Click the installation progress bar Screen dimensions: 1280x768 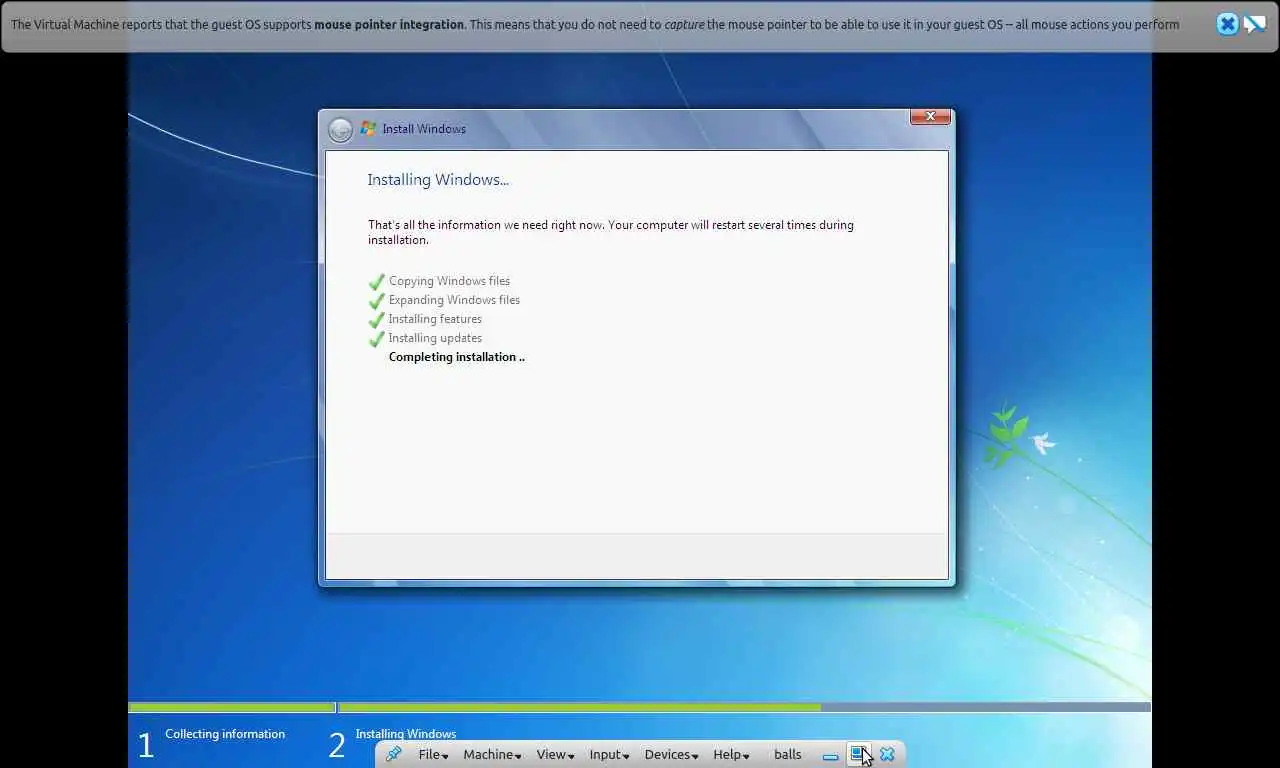(640, 707)
